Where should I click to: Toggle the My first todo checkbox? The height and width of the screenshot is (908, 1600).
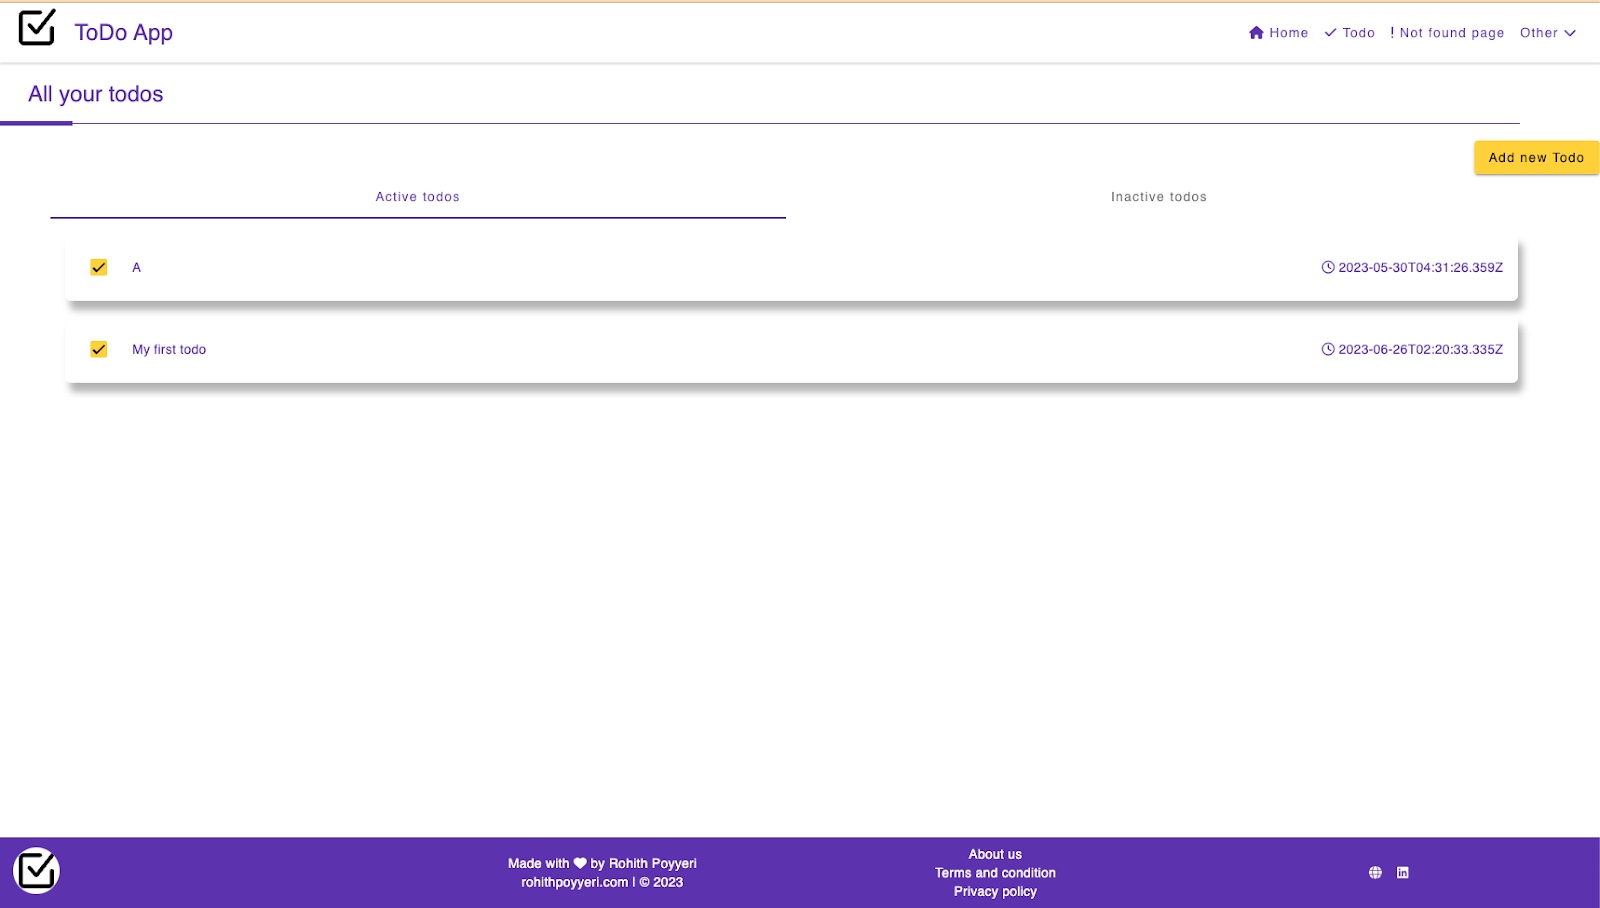click(99, 349)
